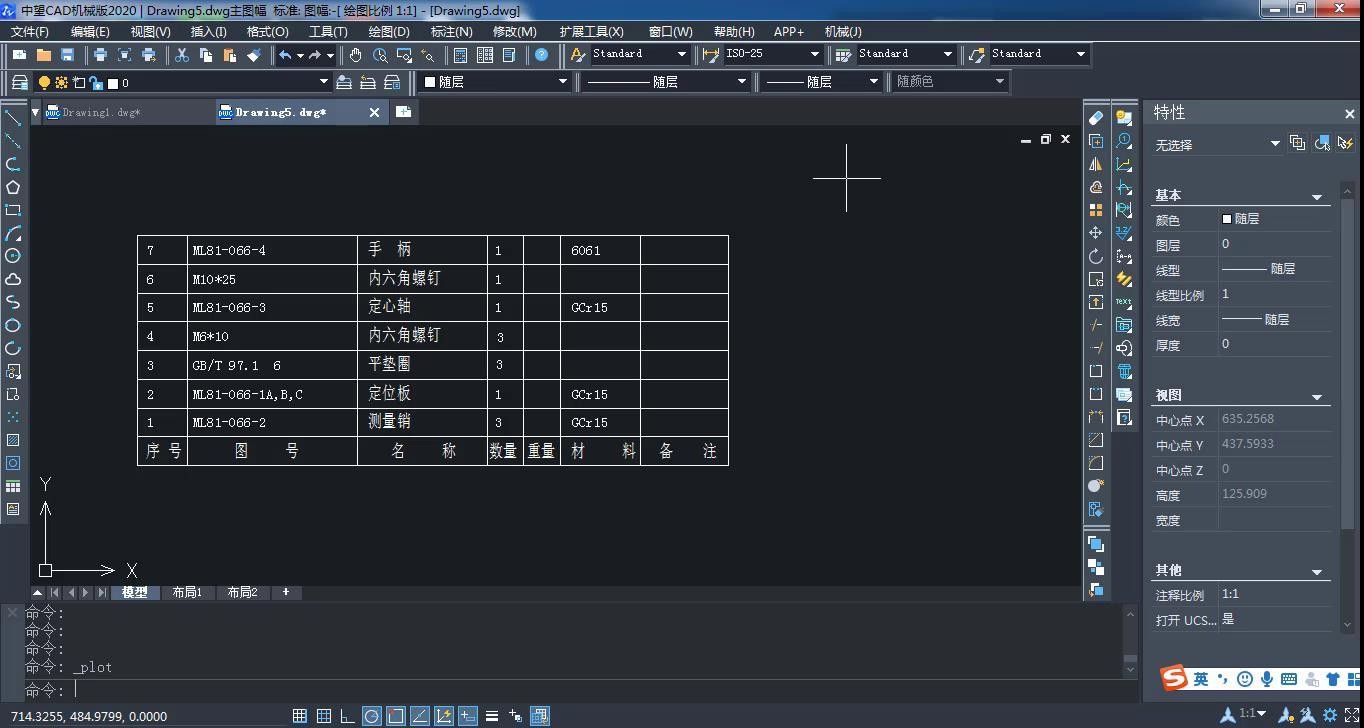This screenshot has width=1364, height=728.
Task: Switch to the Drawing1.dwg tab
Action: click(x=100, y=113)
